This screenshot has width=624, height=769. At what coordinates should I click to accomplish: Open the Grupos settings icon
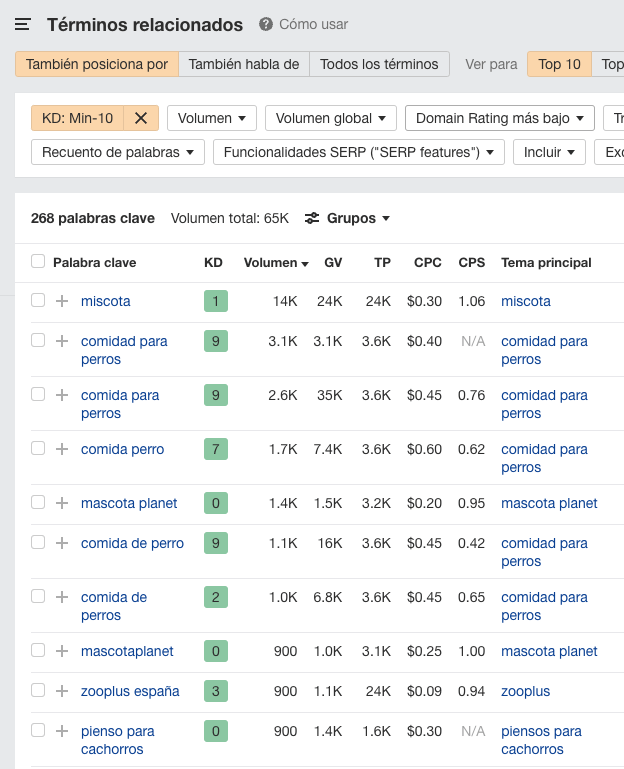tap(312, 218)
